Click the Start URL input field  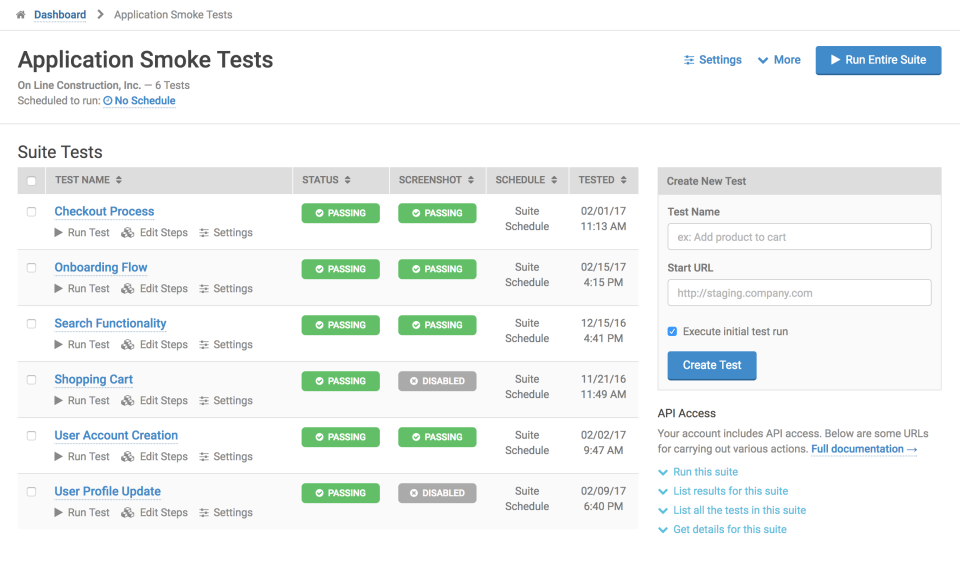coord(798,292)
